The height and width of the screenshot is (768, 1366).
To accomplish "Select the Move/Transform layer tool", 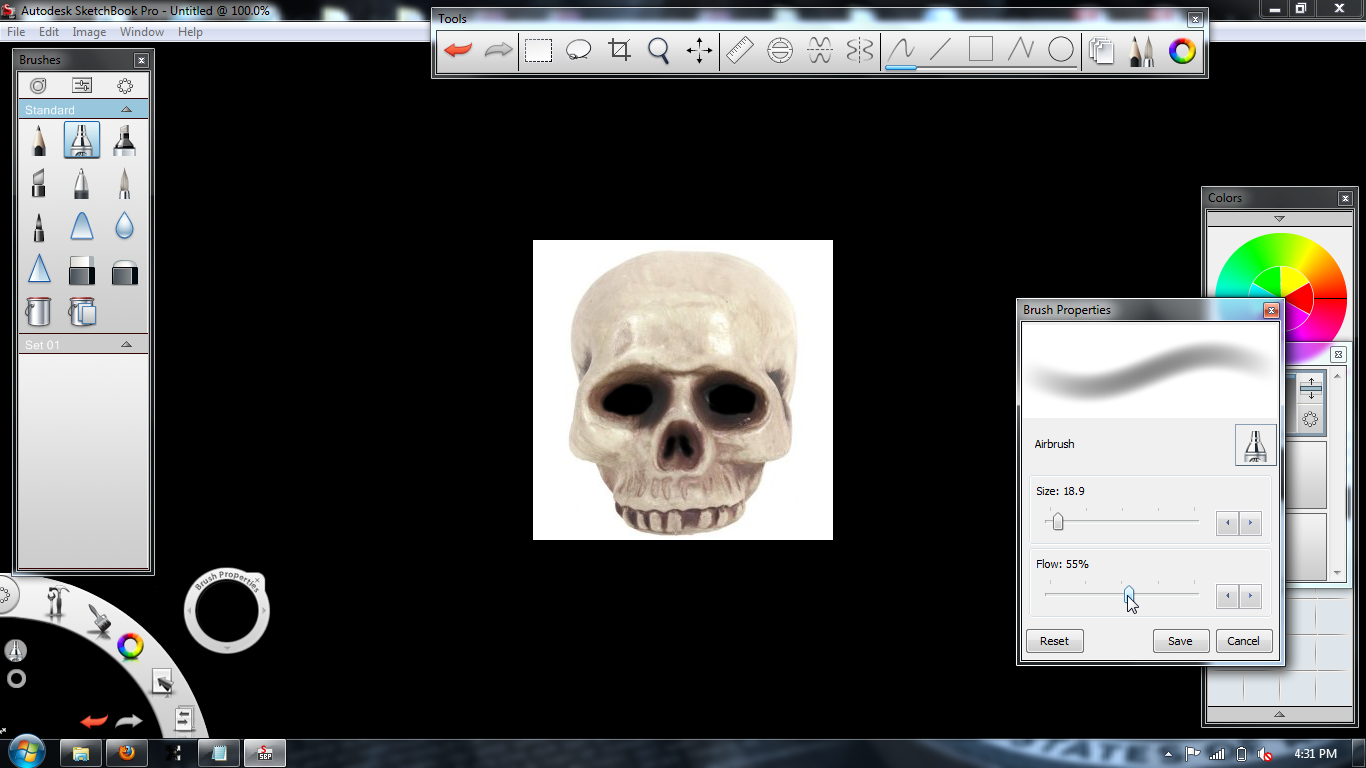I will 699,50.
